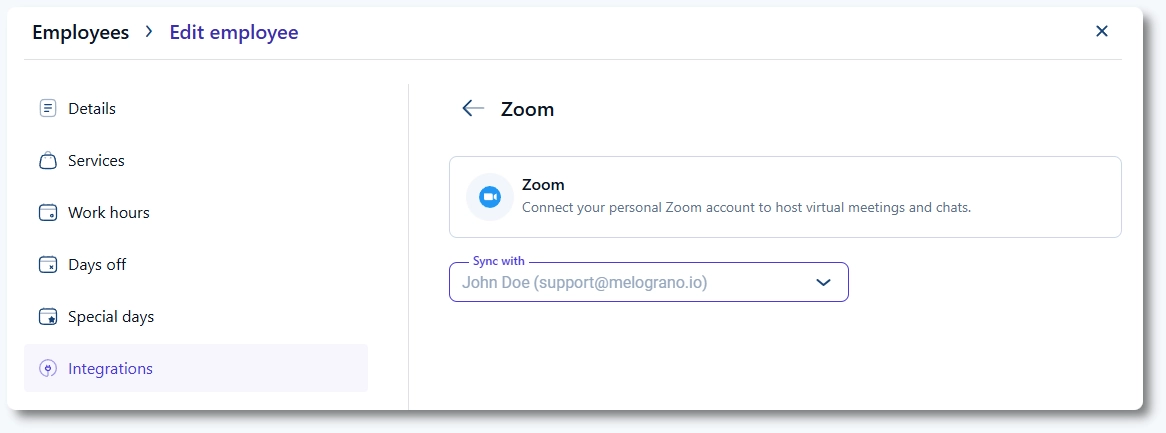Click the Work hours calendar icon
The width and height of the screenshot is (1166, 433).
point(47,213)
